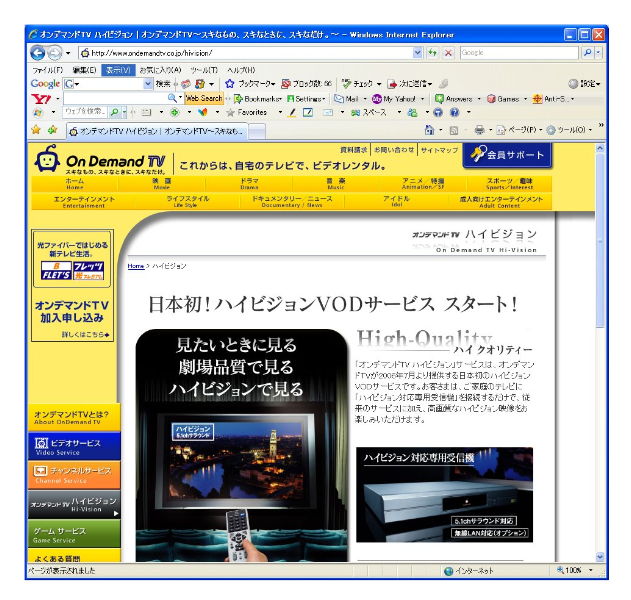This screenshot has height=600, width=631.
Task: Click Google toolbar 検索 button
Action: [163, 84]
